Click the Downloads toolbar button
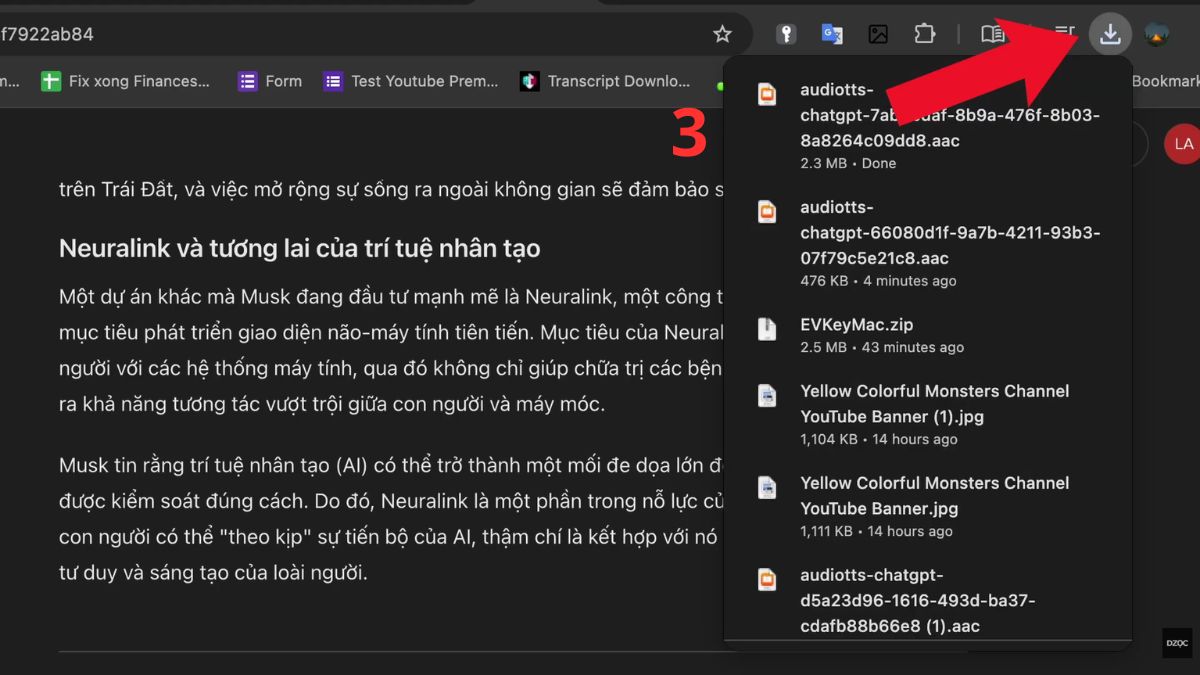The image size is (1200, 675). [x=1110, y=34]
